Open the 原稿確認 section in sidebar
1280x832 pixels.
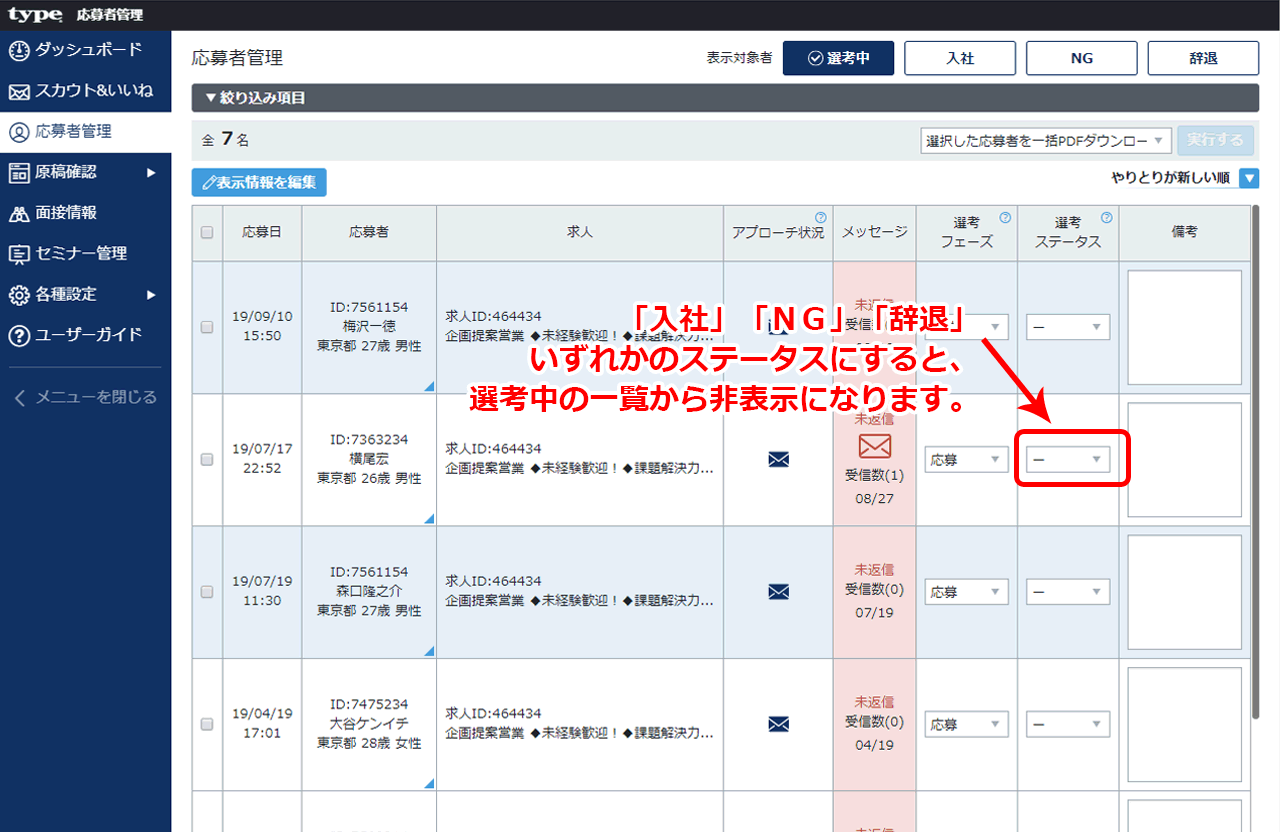(60, 172)
